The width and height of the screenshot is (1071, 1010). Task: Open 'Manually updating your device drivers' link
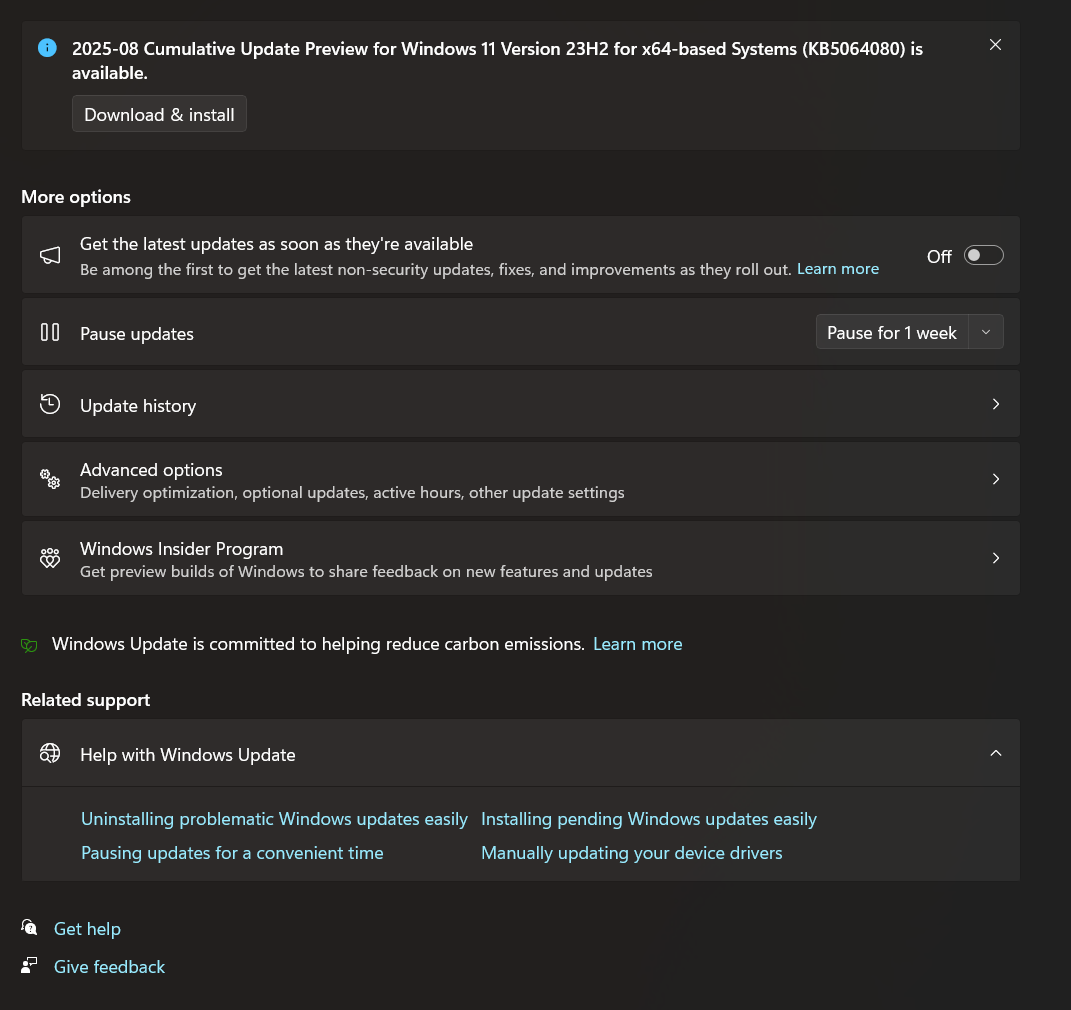[x=632, y=853]
